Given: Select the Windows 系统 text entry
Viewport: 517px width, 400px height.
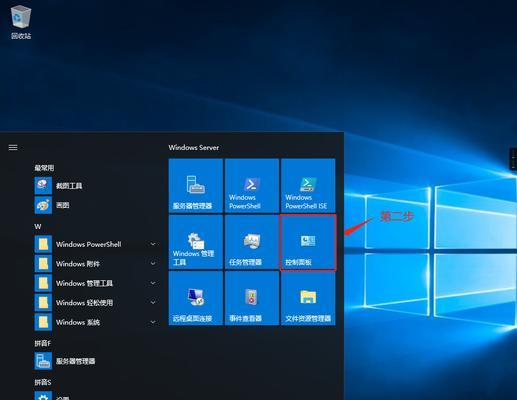Looking at the screenshot, I should point(78,322).
